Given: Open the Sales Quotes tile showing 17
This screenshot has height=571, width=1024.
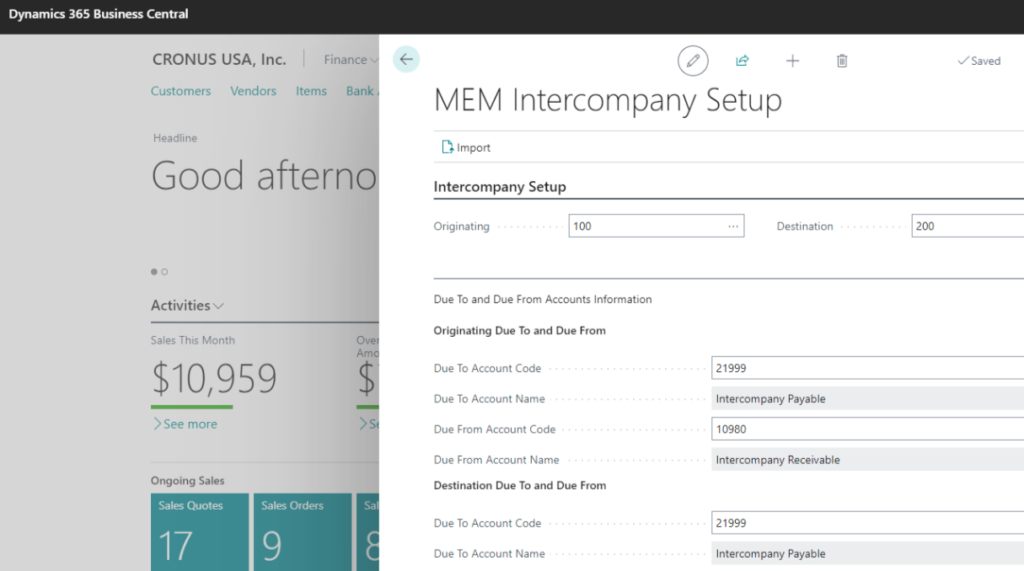Looking at the screenshot, I should pos(200,532).
